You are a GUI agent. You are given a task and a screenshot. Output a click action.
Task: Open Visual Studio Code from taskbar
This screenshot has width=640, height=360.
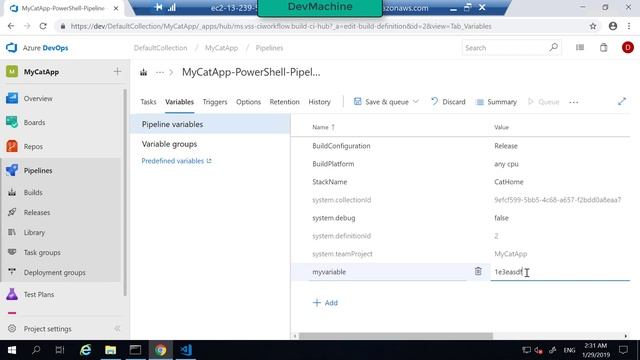pos(186,350)
